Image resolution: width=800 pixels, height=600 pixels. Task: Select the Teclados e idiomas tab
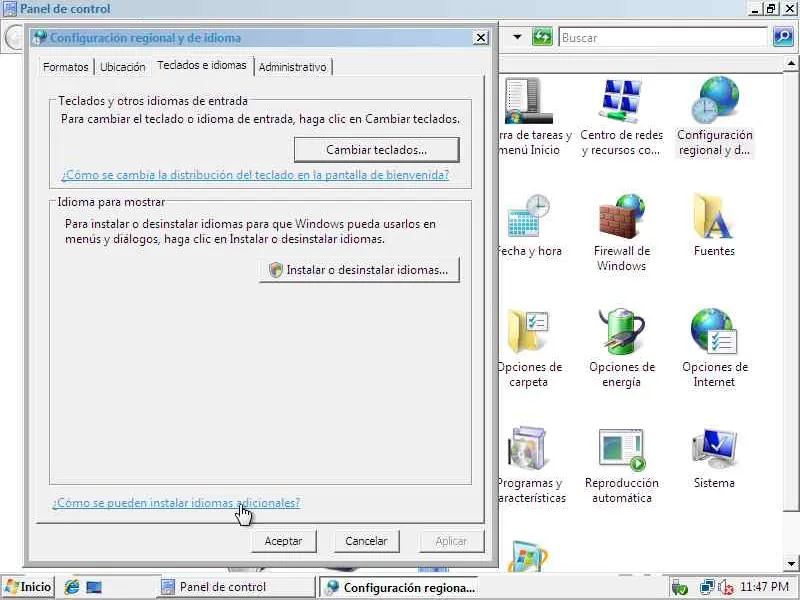(x=202, y=65)
